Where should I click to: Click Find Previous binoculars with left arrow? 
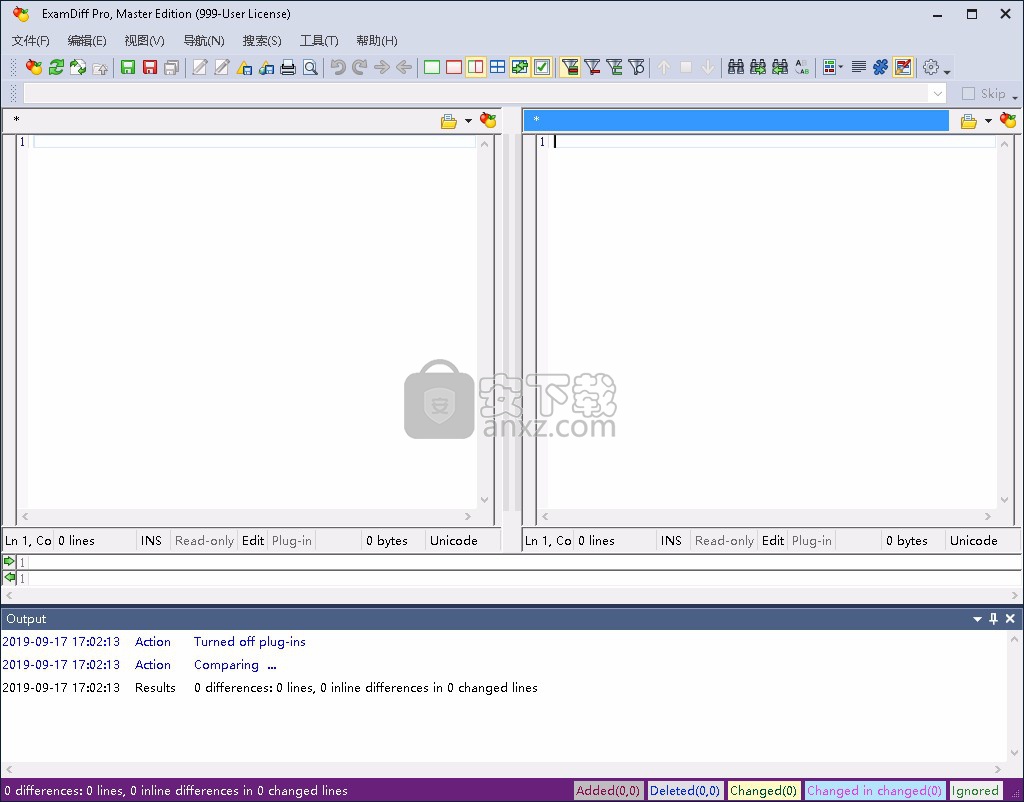[x=780, y=67]
